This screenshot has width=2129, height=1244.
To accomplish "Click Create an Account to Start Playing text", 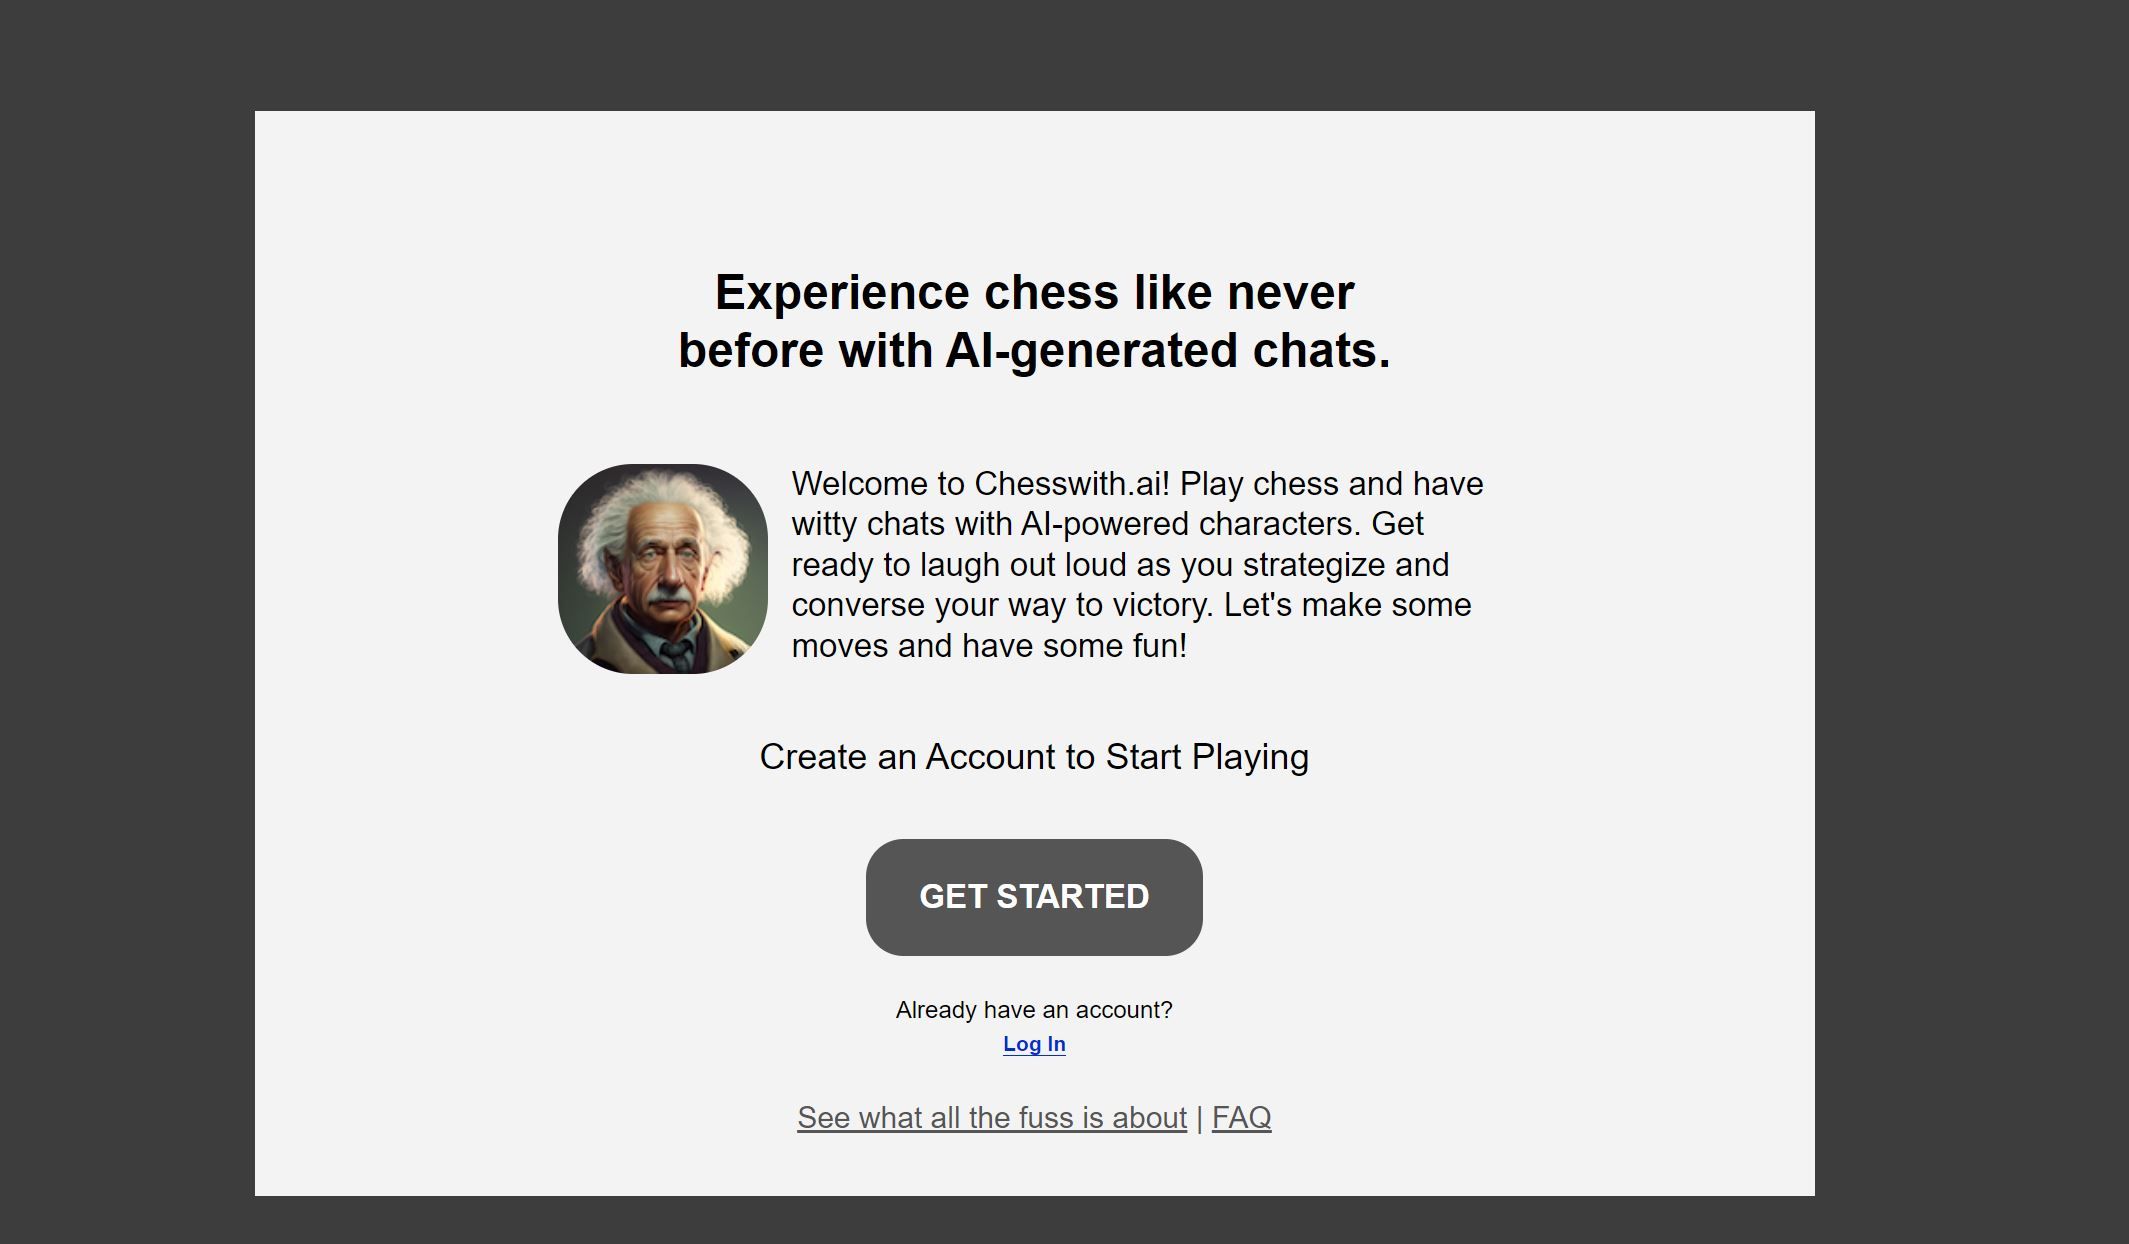I will click(x=1034, y=757).
